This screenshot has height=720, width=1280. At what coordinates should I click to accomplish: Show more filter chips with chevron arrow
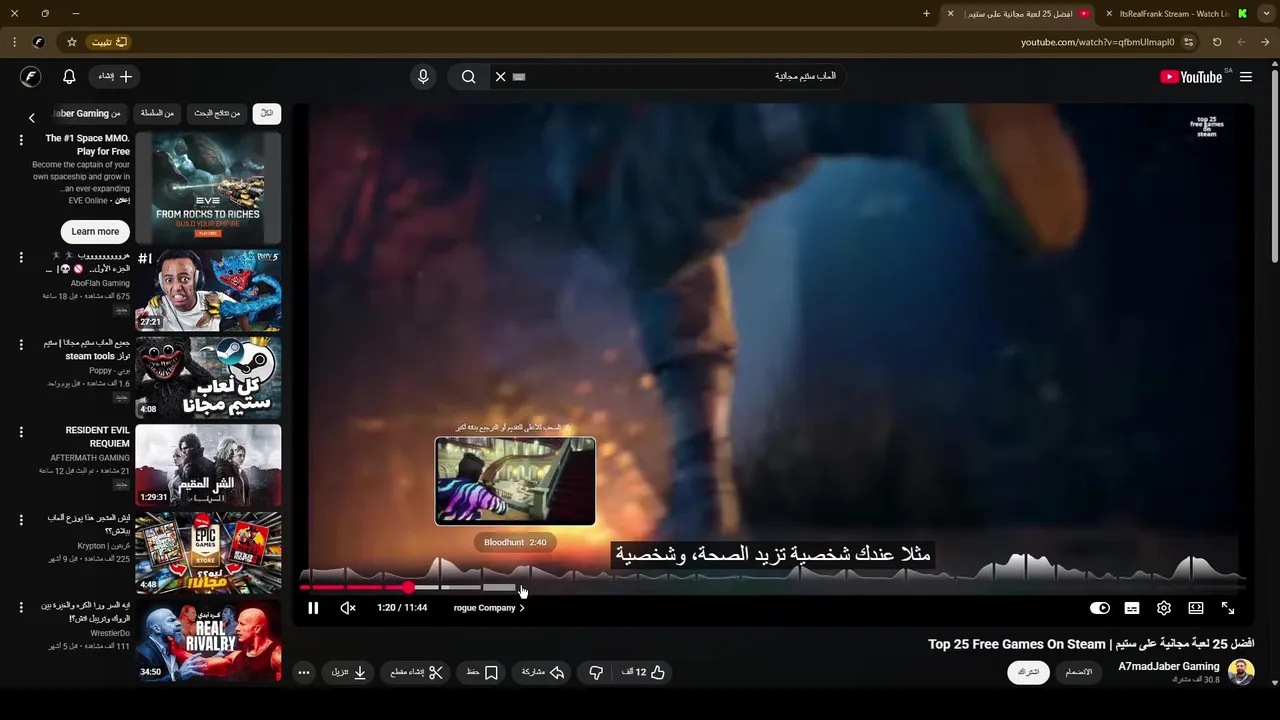point(32,117)
